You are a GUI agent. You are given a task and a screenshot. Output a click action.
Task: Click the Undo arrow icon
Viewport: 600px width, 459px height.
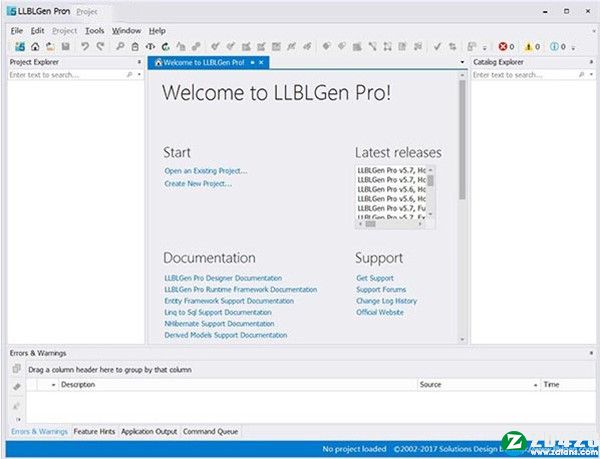coord(85,47)
